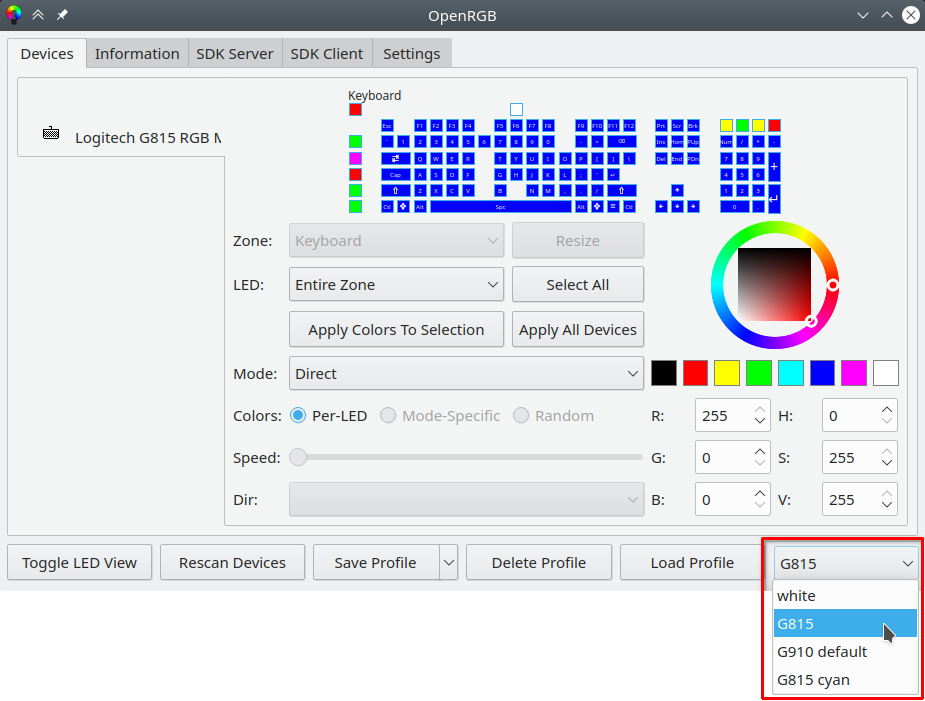Click the Select All button
This screenshot has height=701, width=925.
point(578,284)
